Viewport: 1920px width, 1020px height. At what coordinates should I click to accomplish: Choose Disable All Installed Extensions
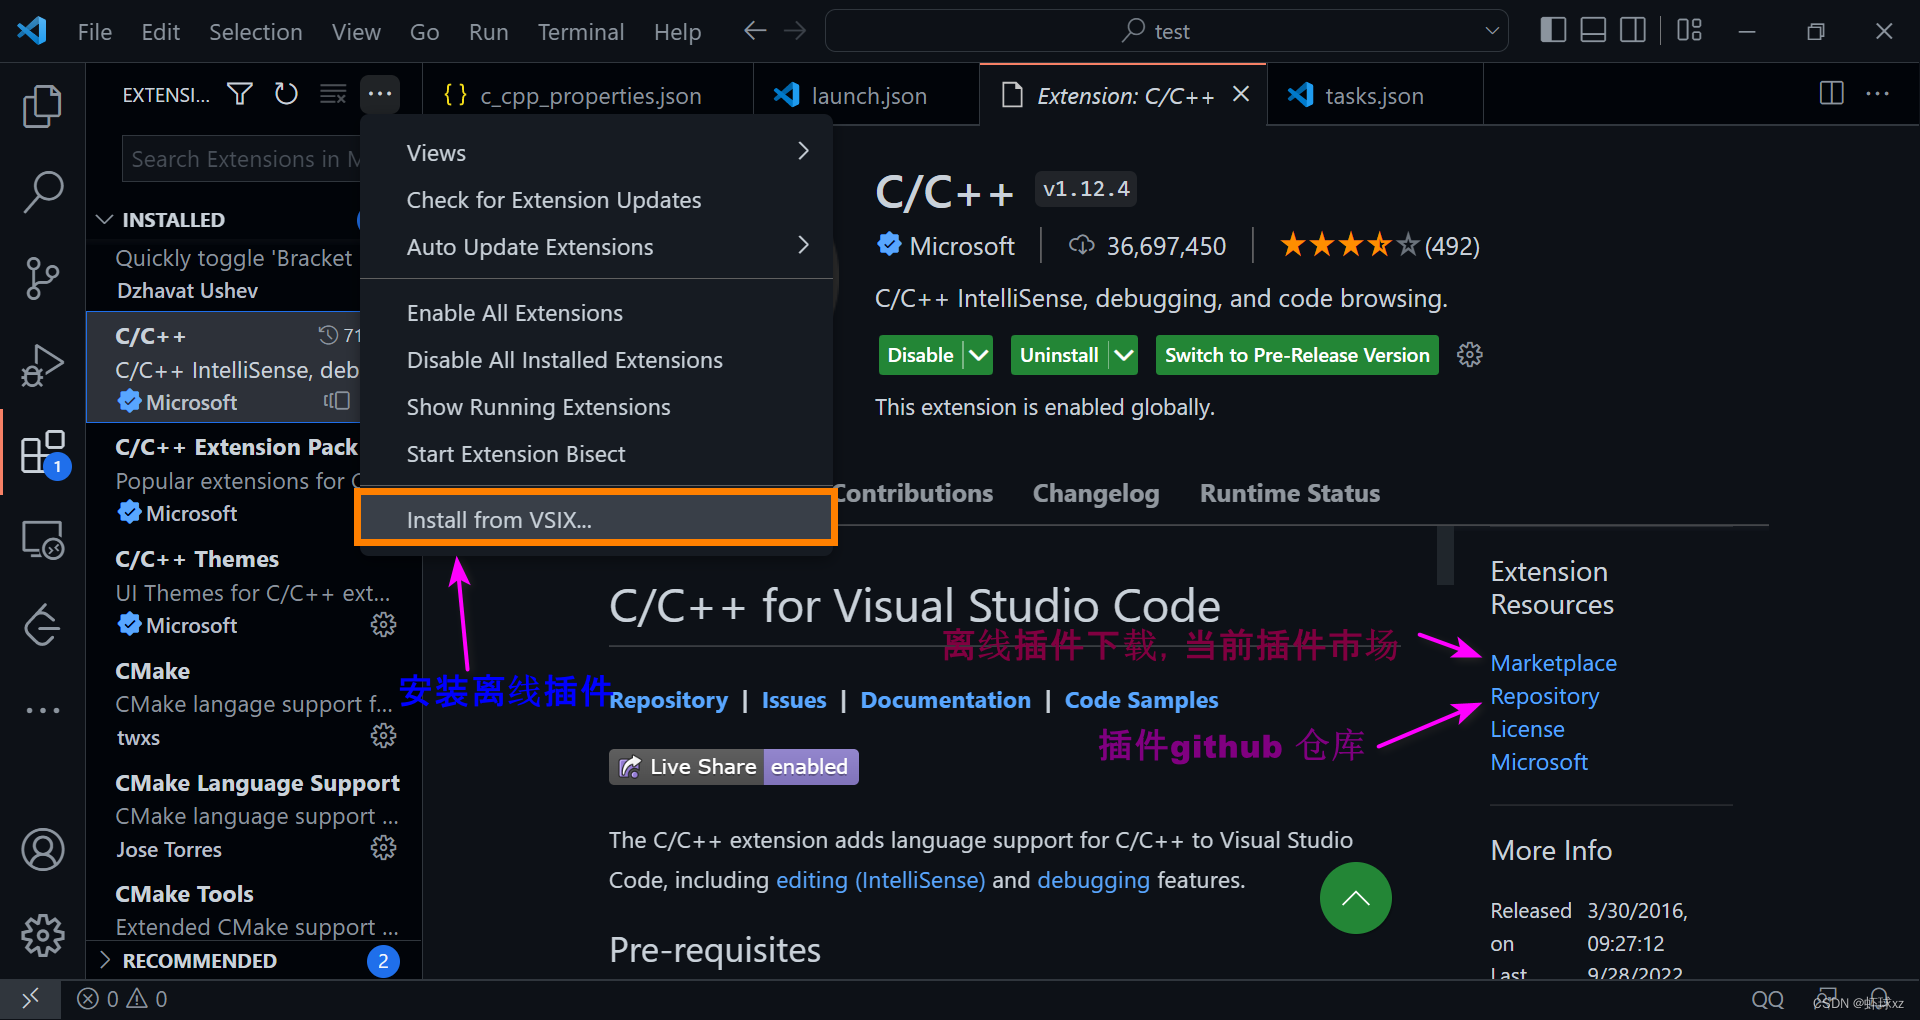(x=596, y=360)
